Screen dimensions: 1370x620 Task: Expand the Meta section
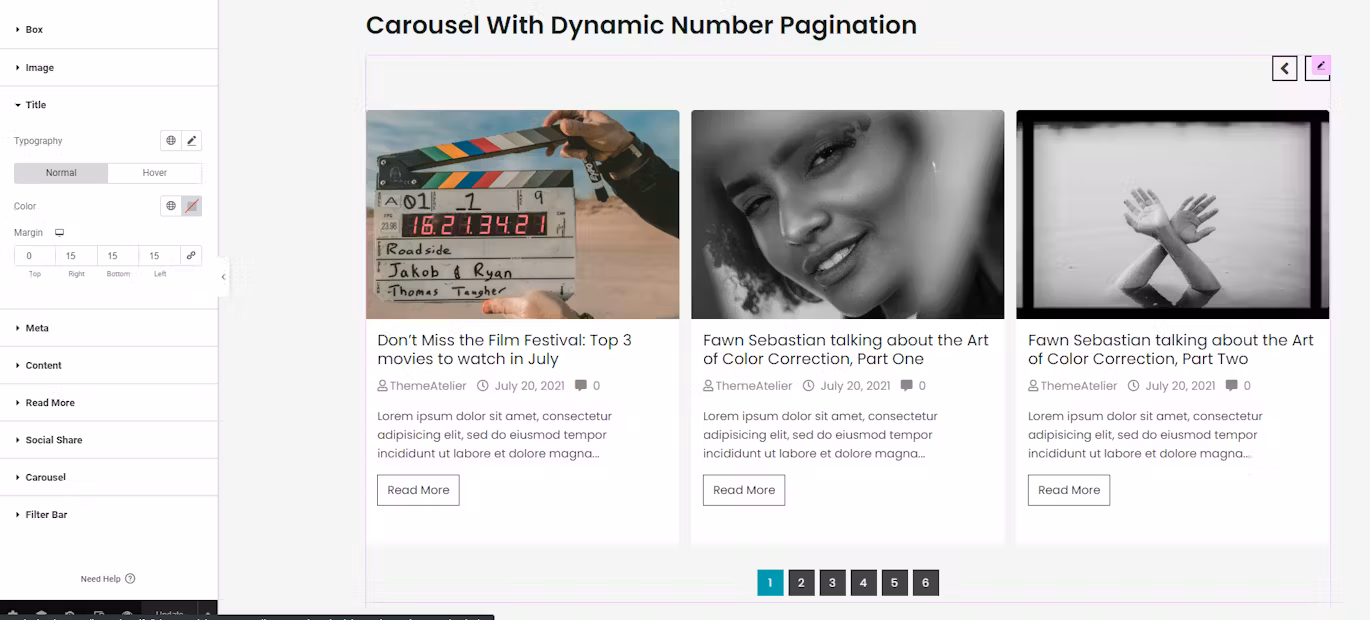point(109,328)
